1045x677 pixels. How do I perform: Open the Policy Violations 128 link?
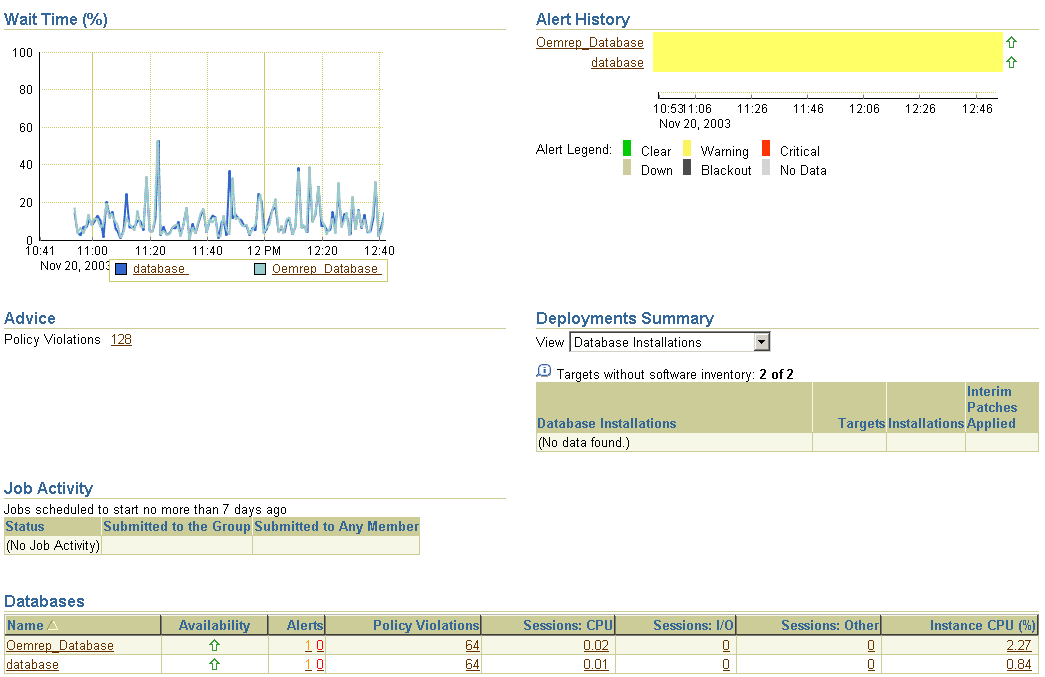pyautogui.click(x=121, y=340)
